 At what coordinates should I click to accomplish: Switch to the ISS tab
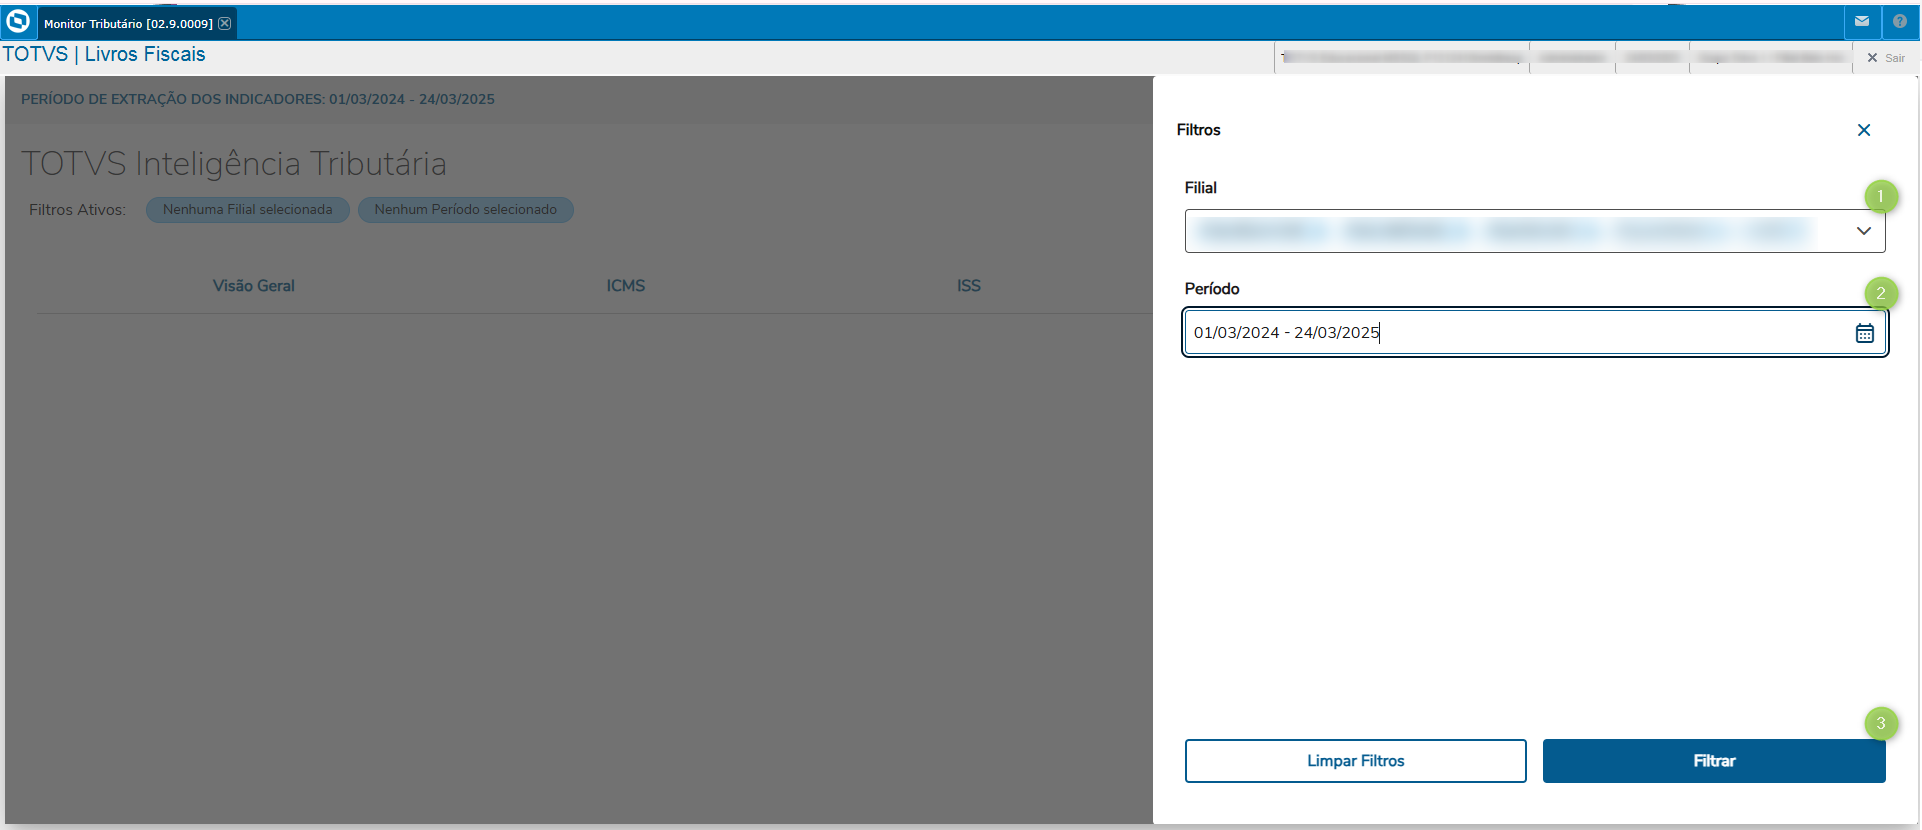coord(969,286)
